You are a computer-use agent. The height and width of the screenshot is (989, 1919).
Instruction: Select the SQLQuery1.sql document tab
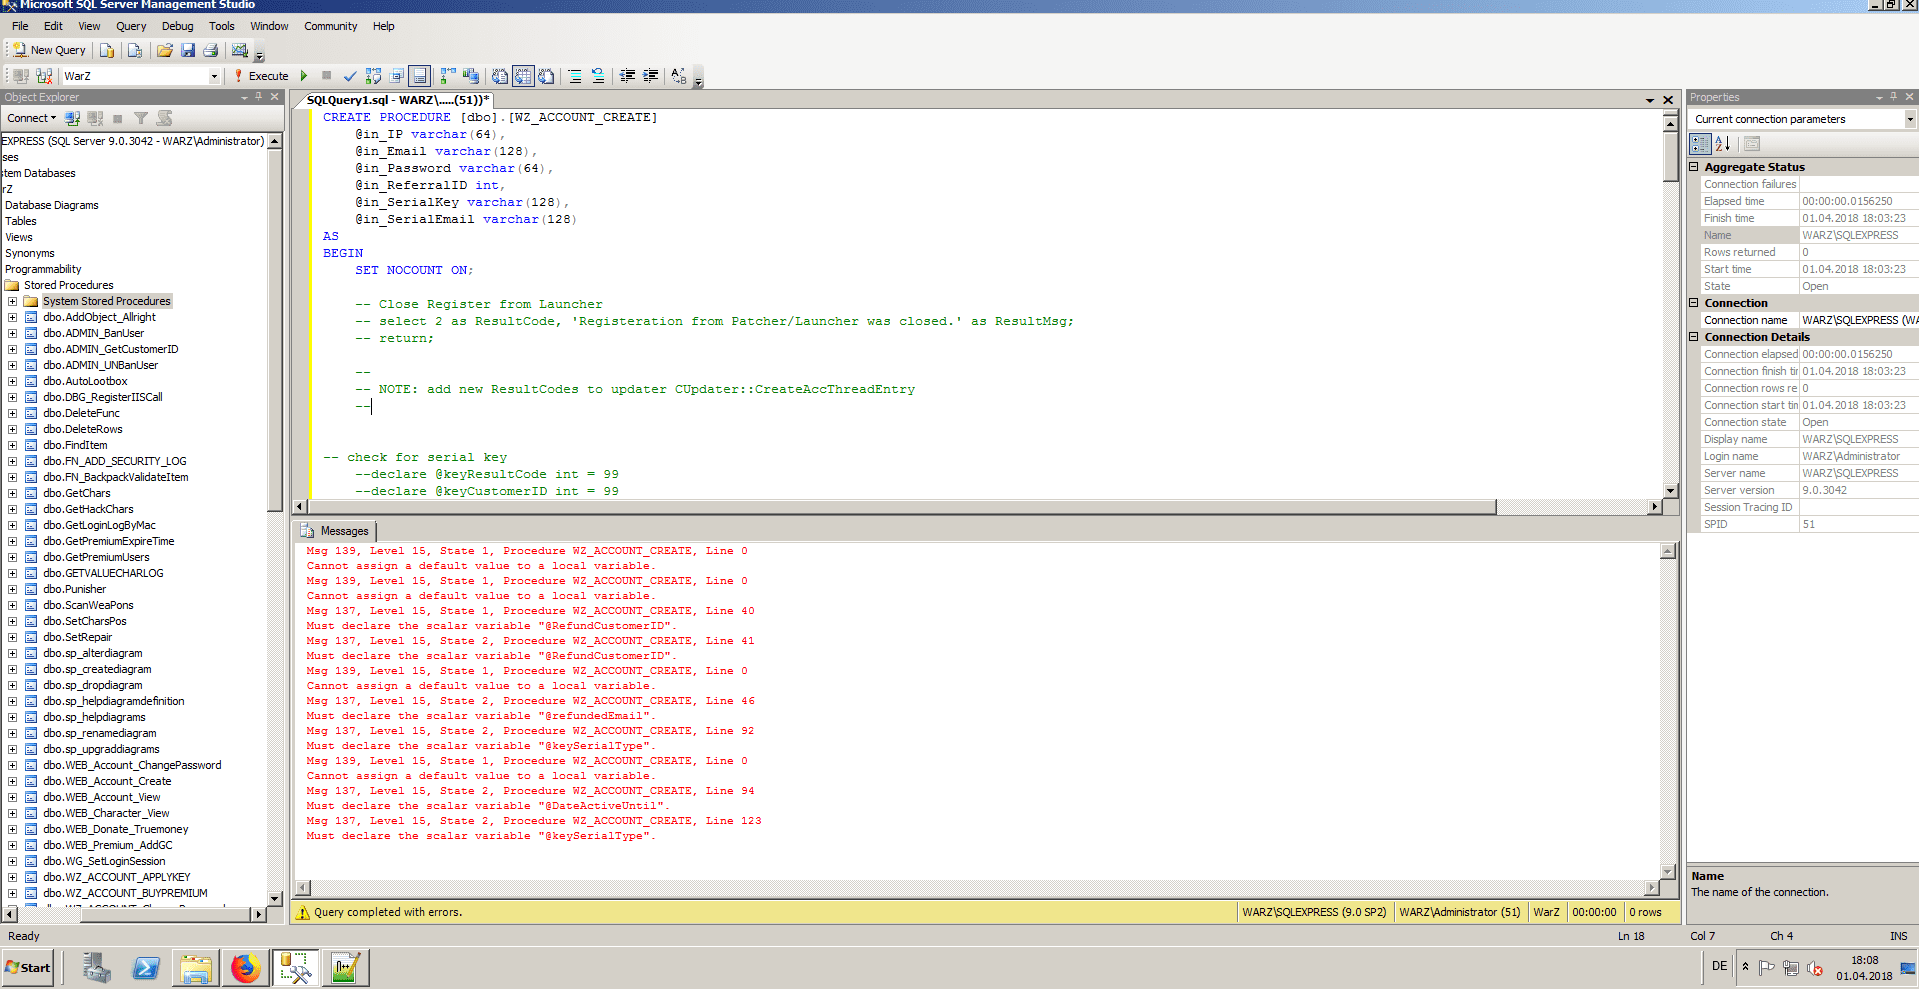[x=397, y=100]
